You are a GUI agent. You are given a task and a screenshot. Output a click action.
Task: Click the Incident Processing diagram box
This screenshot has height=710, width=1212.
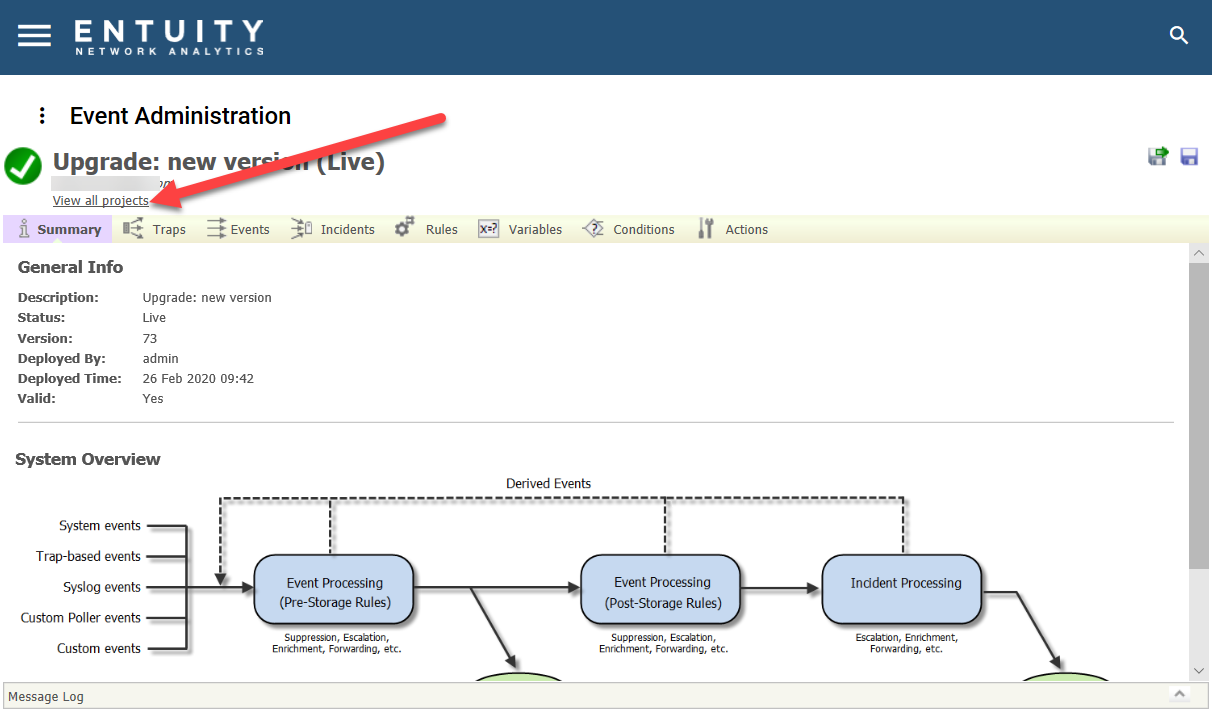pos(903,587)
